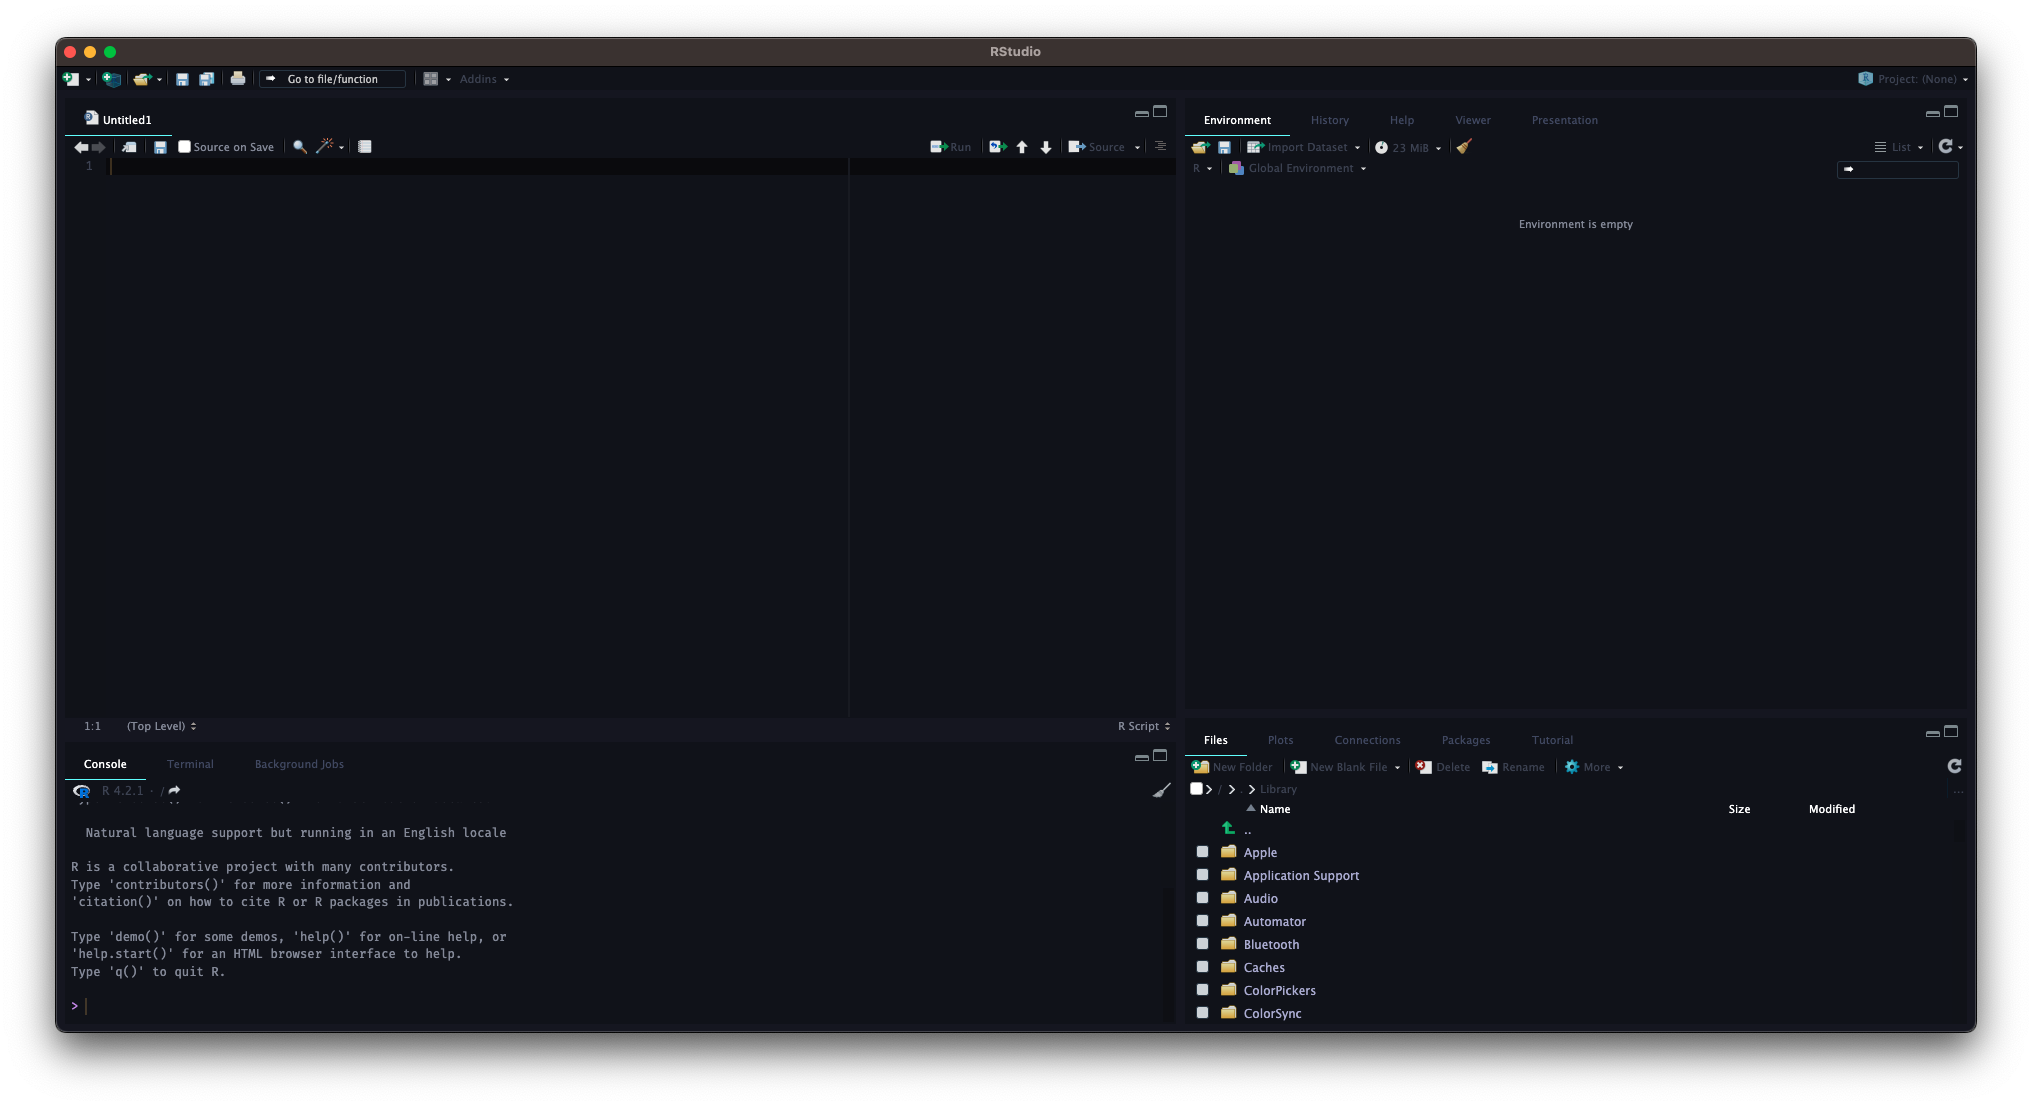This screenshot has width=2032, height=1106.
Task: Click the clear environment objects broom icon
Action: [x=1464, y=147]
